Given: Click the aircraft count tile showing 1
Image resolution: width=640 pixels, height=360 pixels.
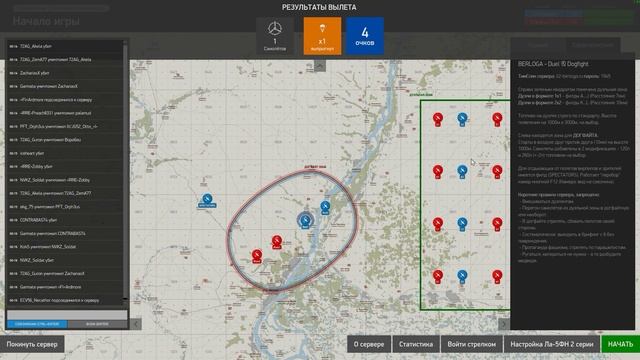Looking at the screenshot, I should pos(275,36).
